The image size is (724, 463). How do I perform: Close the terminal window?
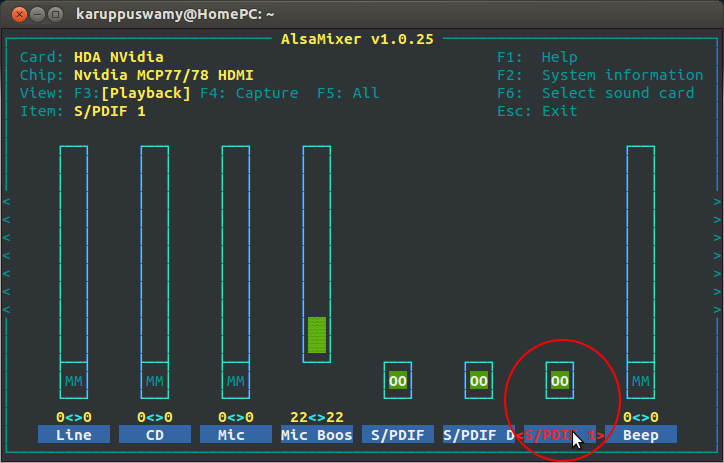pyautogui.click(x=19, y=14)
